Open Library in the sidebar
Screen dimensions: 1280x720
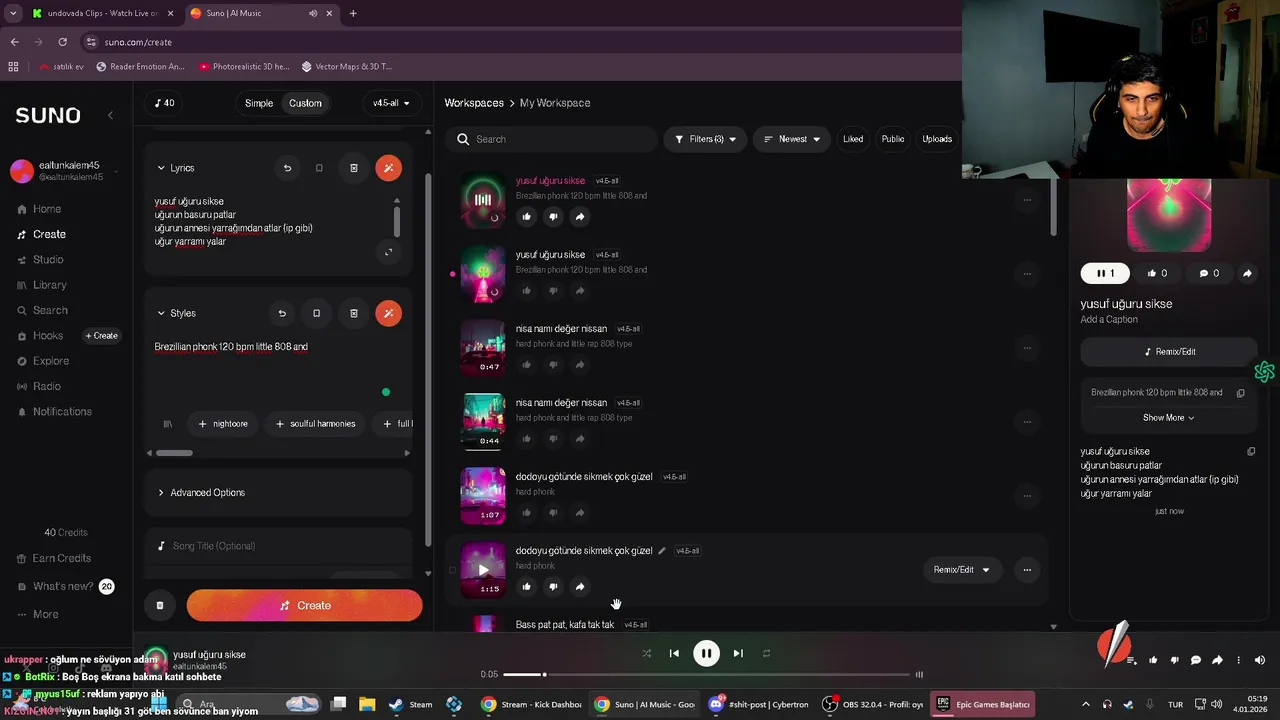click(x=49, y=285)
